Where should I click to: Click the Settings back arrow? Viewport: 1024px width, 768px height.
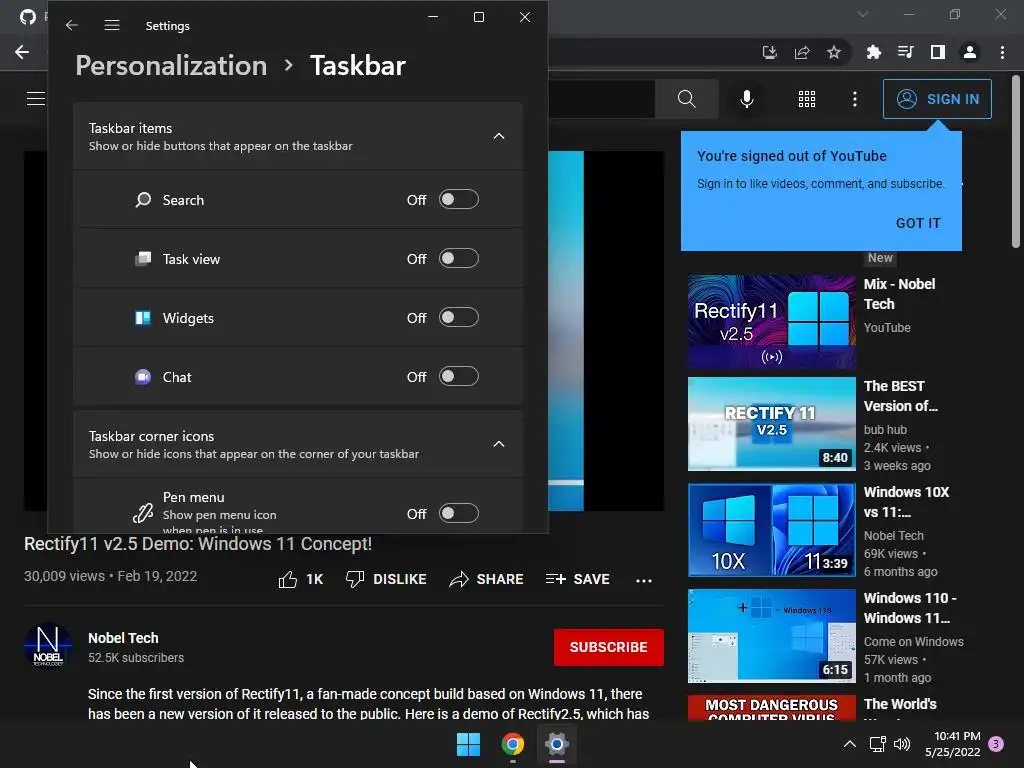pos(72,25)
